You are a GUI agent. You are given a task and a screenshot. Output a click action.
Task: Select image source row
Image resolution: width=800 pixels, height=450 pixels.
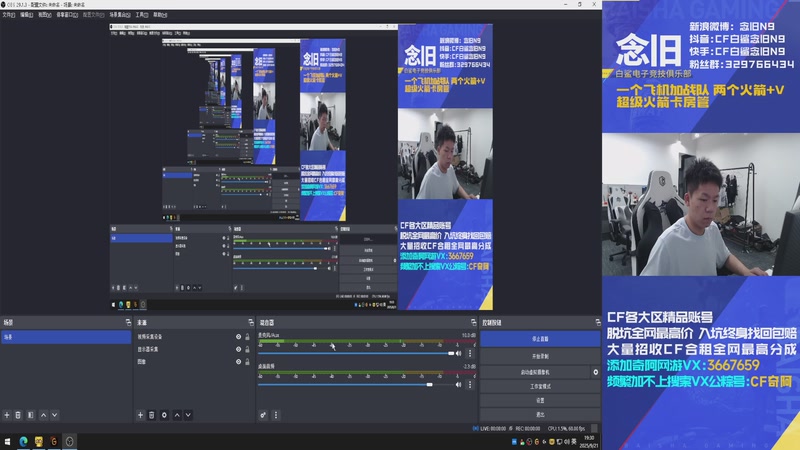pyautogui.click(x=193, y=362)
